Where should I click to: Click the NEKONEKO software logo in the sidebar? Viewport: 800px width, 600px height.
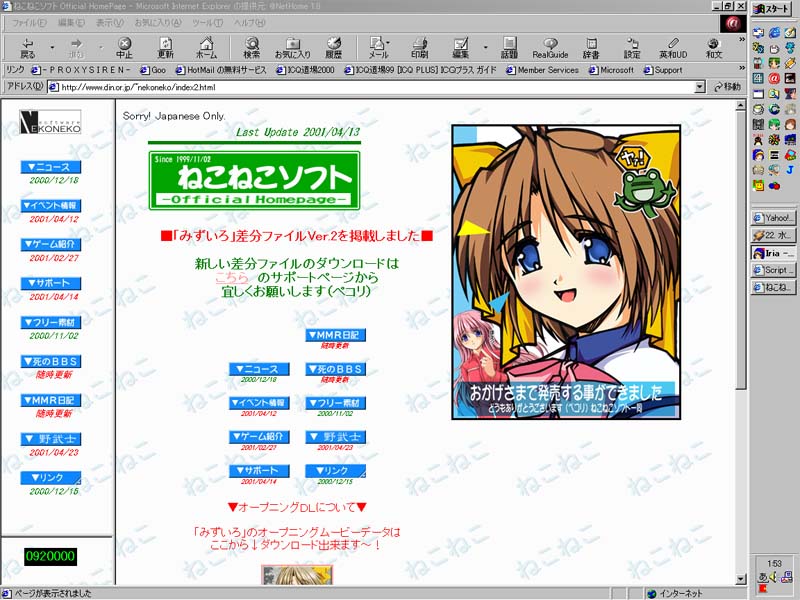tap(50, 122)
